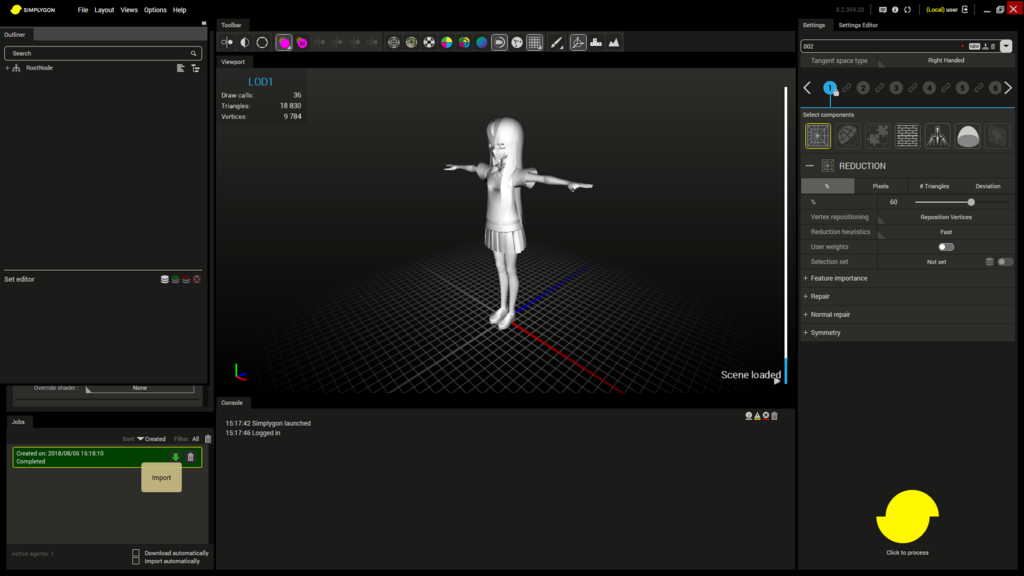This screenshot has width=1024, height=576.
Task: Toggle the Selection set switch
Action: point(1005,262)
